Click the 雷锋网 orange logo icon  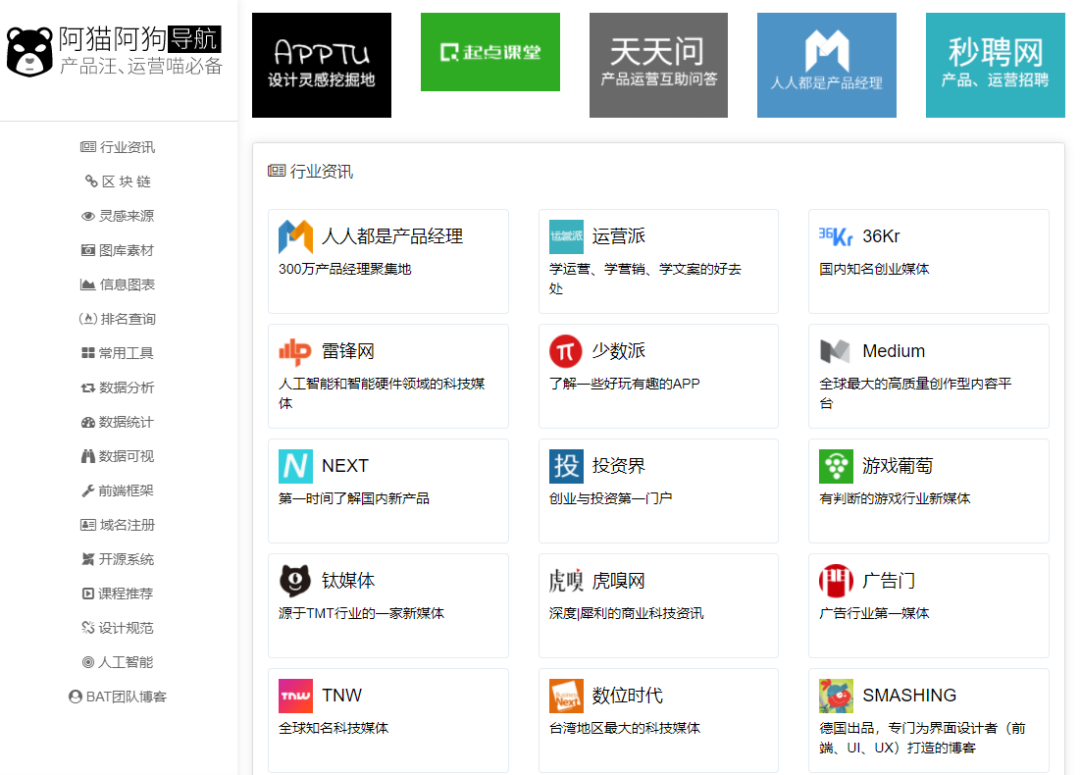pyautogui.click(x=295, y=351)
